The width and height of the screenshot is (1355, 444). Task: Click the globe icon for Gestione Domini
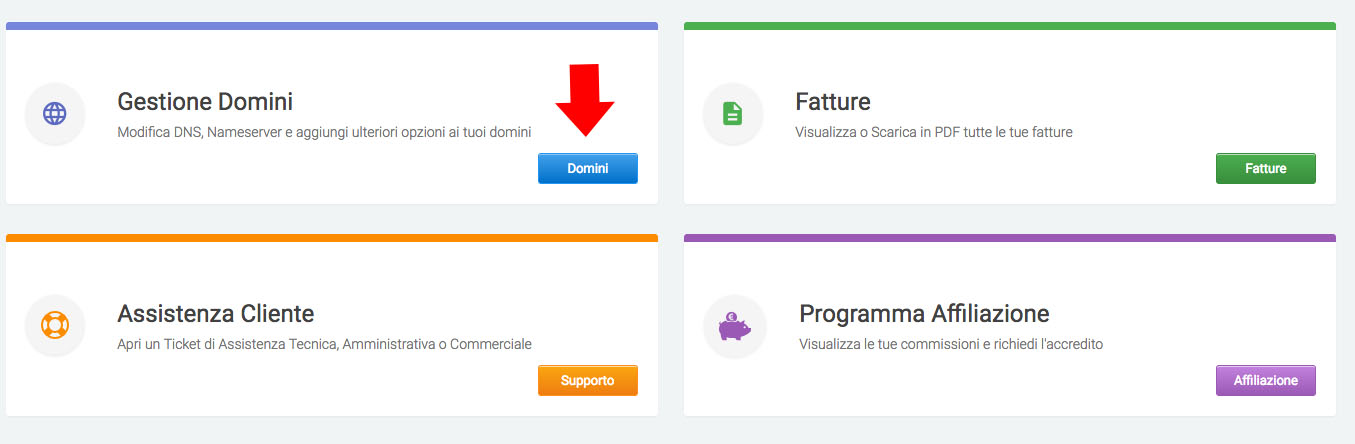tap(55, 114)
